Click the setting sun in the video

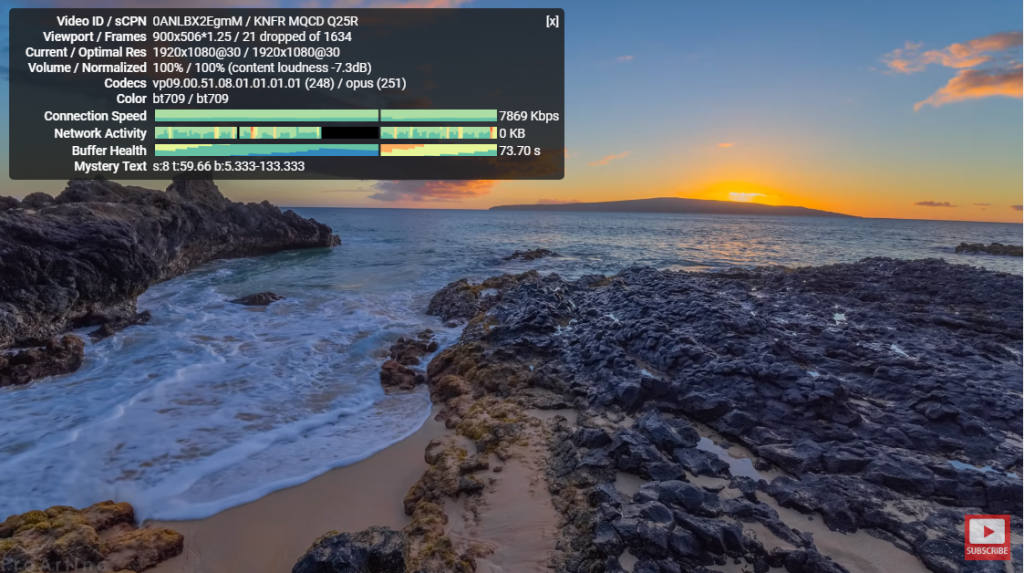click(x=745, y=195)
